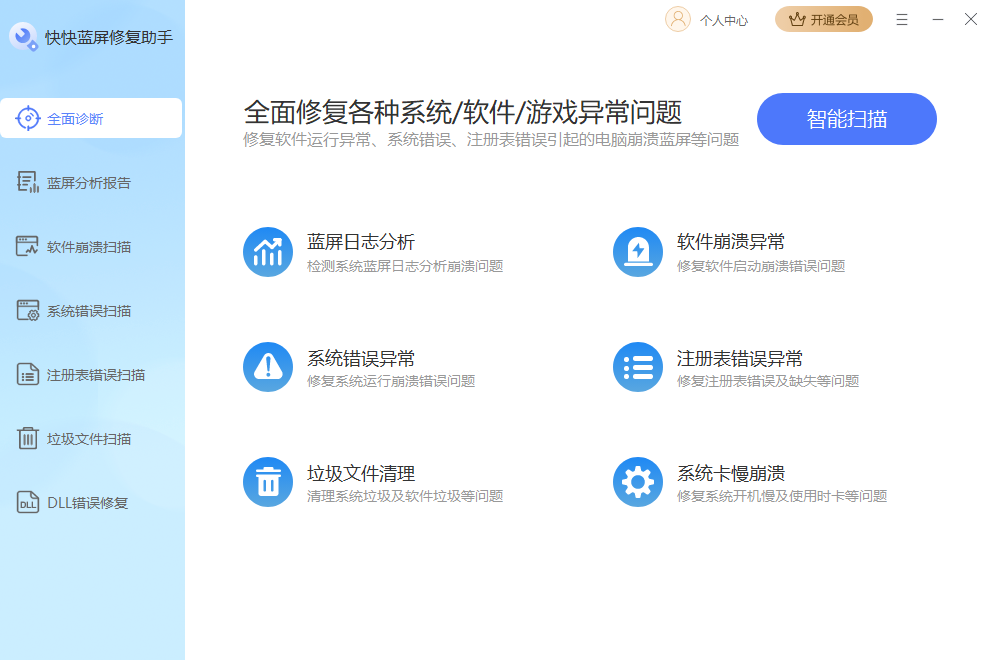Click the 垃圾文件清理 trash icon
991x660 pixels.
point(268,482)
